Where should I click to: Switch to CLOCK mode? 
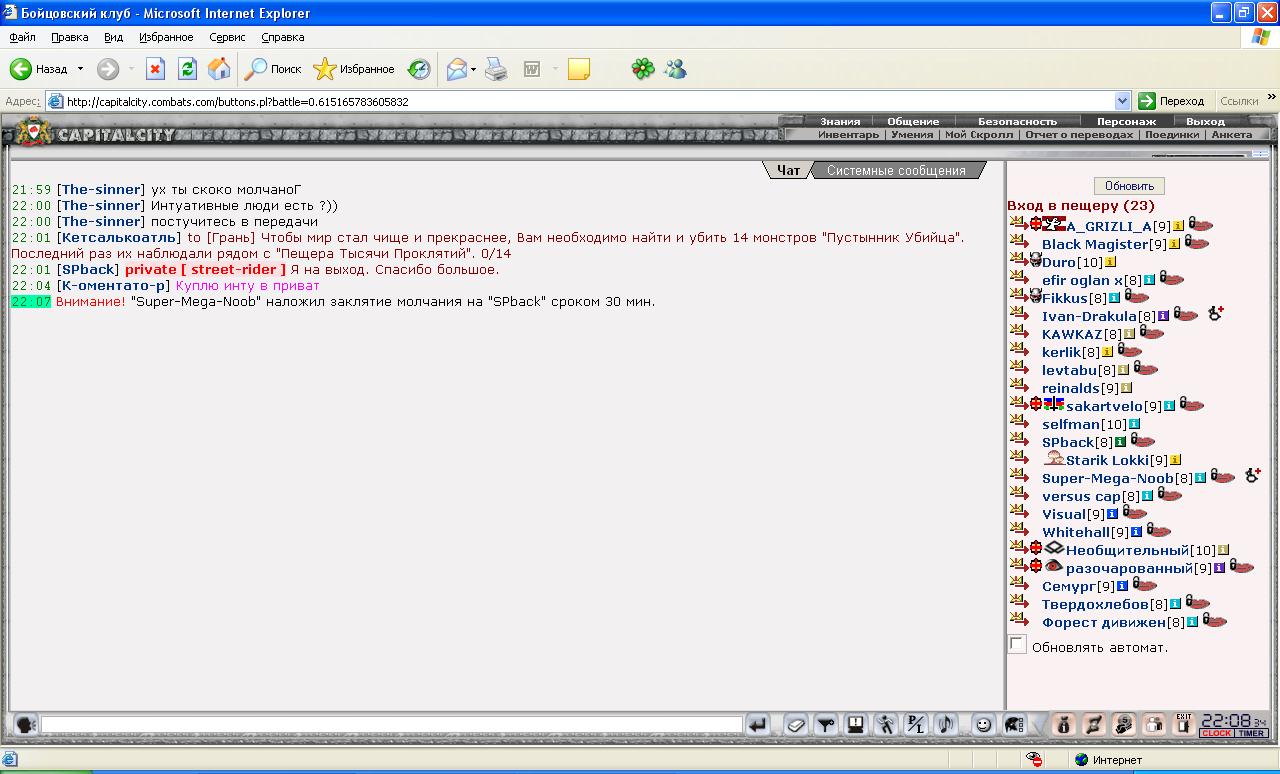pos(1217,733)
